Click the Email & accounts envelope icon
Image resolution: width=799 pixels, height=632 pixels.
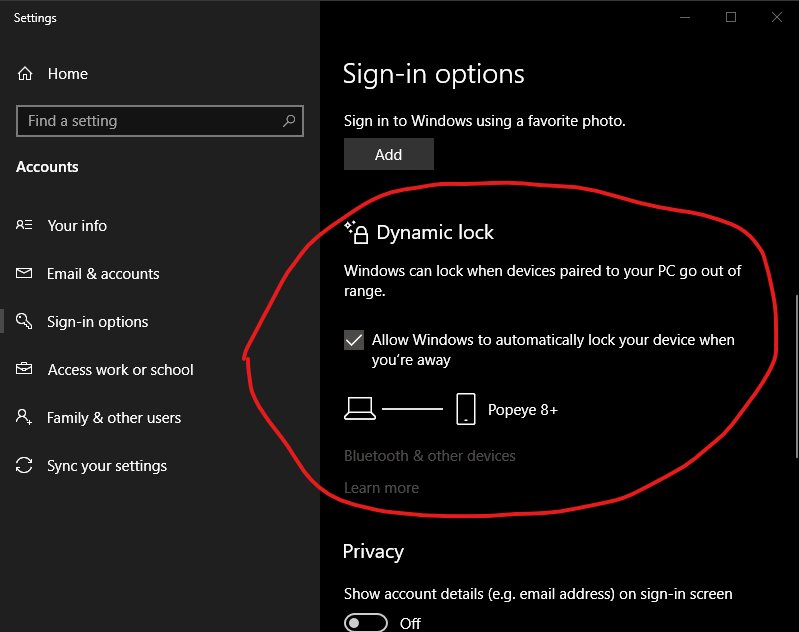pyautogui.click(x=24, y=273)
